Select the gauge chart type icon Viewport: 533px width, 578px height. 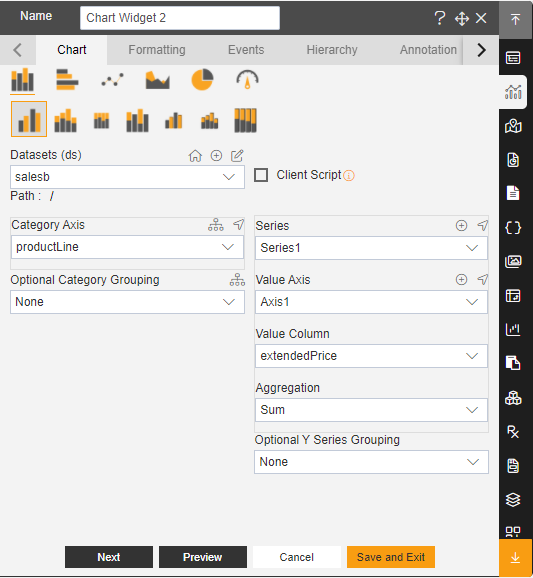point(247,80)
